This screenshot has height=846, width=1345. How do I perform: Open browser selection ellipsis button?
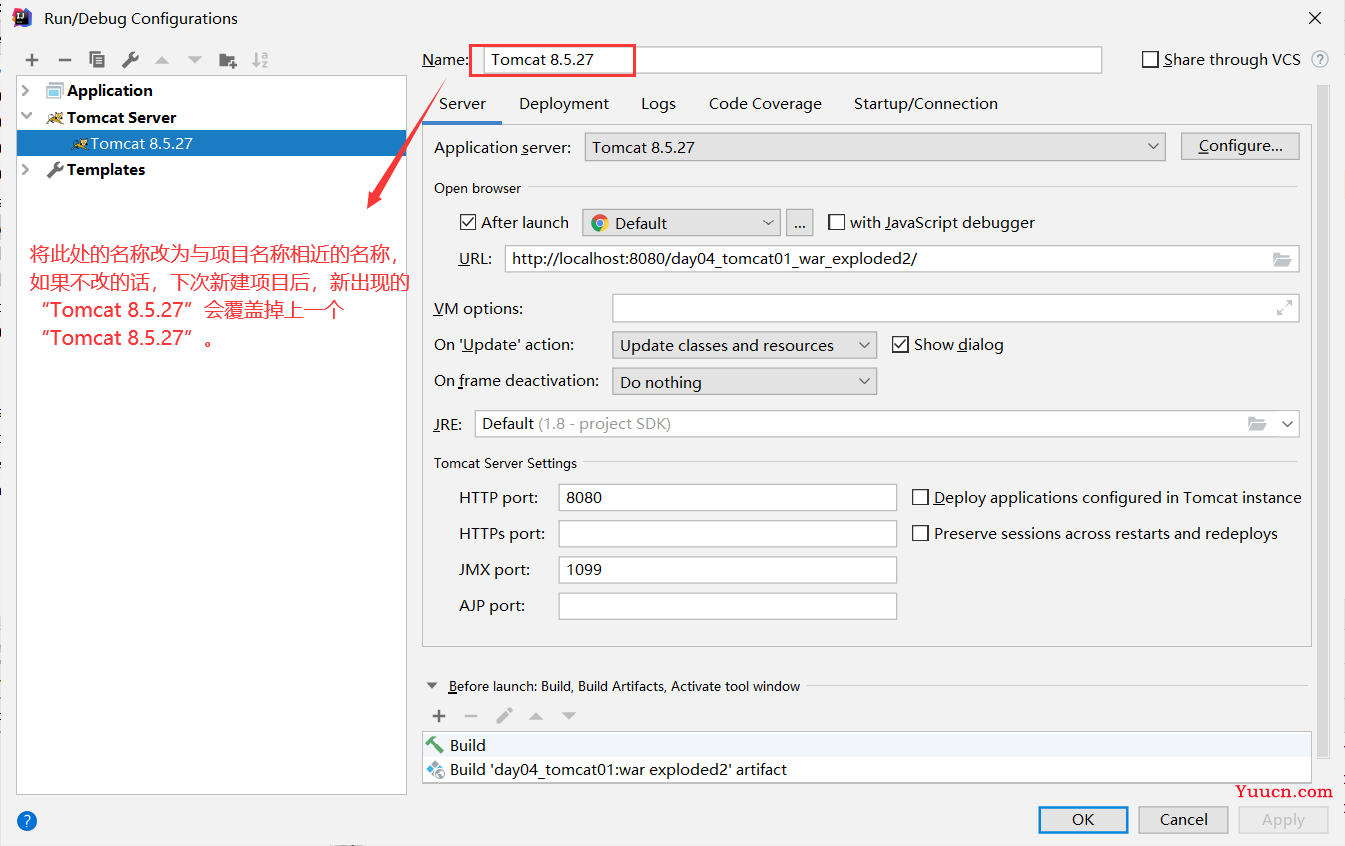click(800, 223)
